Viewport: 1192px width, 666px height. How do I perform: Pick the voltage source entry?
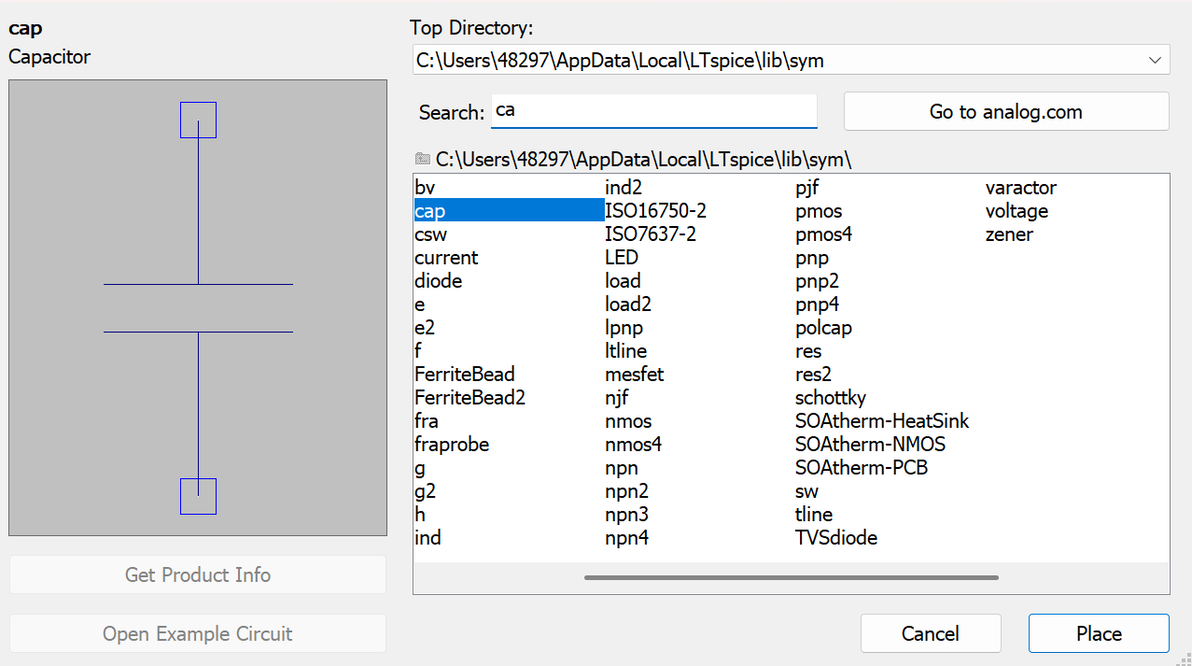[x=1016, y=211]
